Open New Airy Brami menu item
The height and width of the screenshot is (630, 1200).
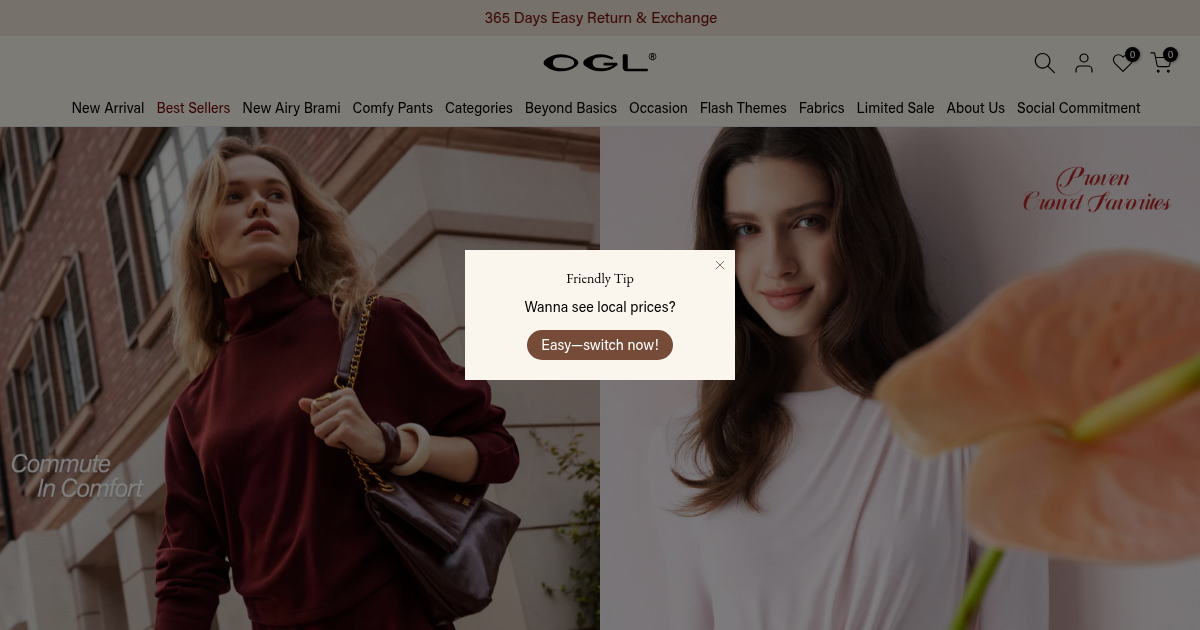click(x=291, y=108)
